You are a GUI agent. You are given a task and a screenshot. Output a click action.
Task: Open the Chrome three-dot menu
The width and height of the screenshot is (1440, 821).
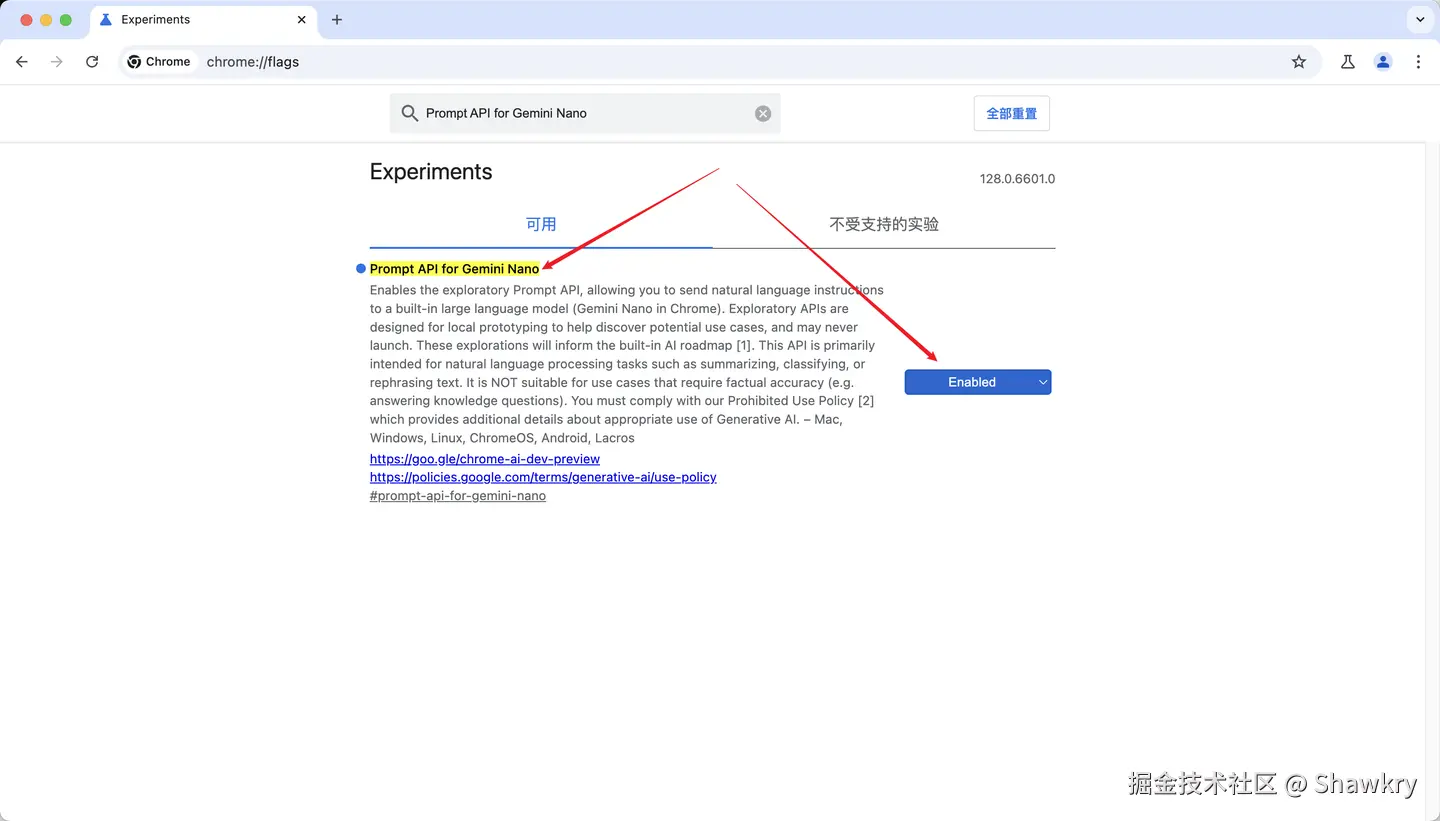point(1418,62)
